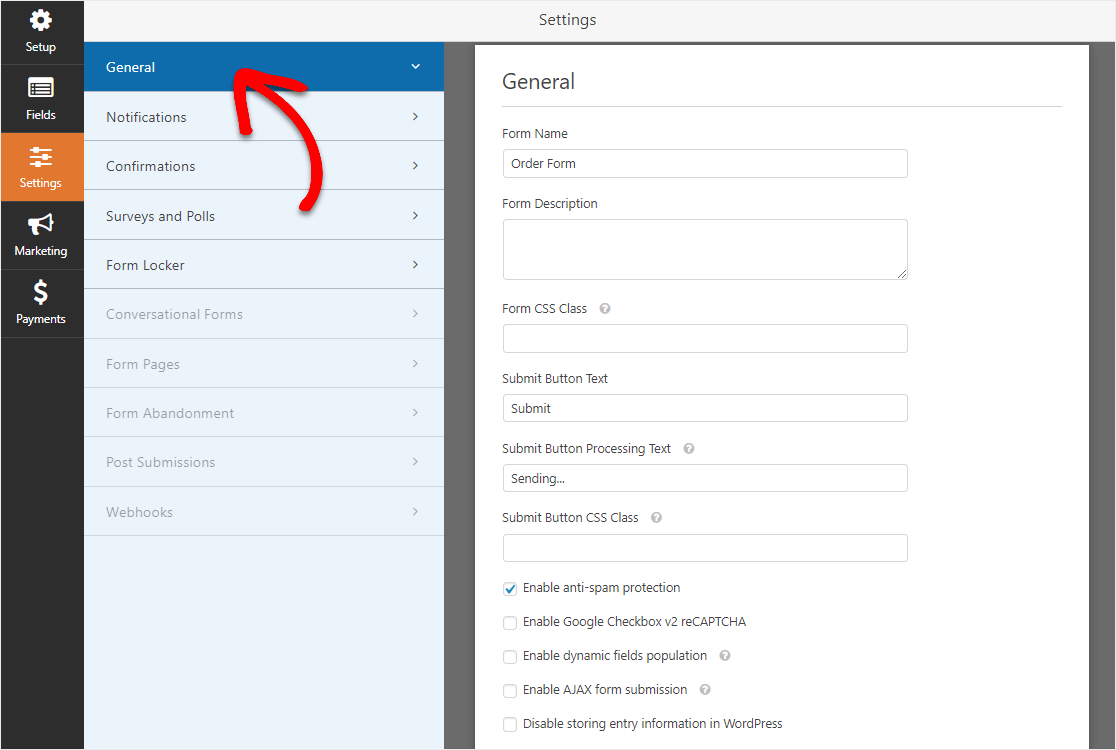The height and width of the screenshot is (750, 1116).
Task: Click the Submit Button Processing Text field
Action: click(705, 478)
